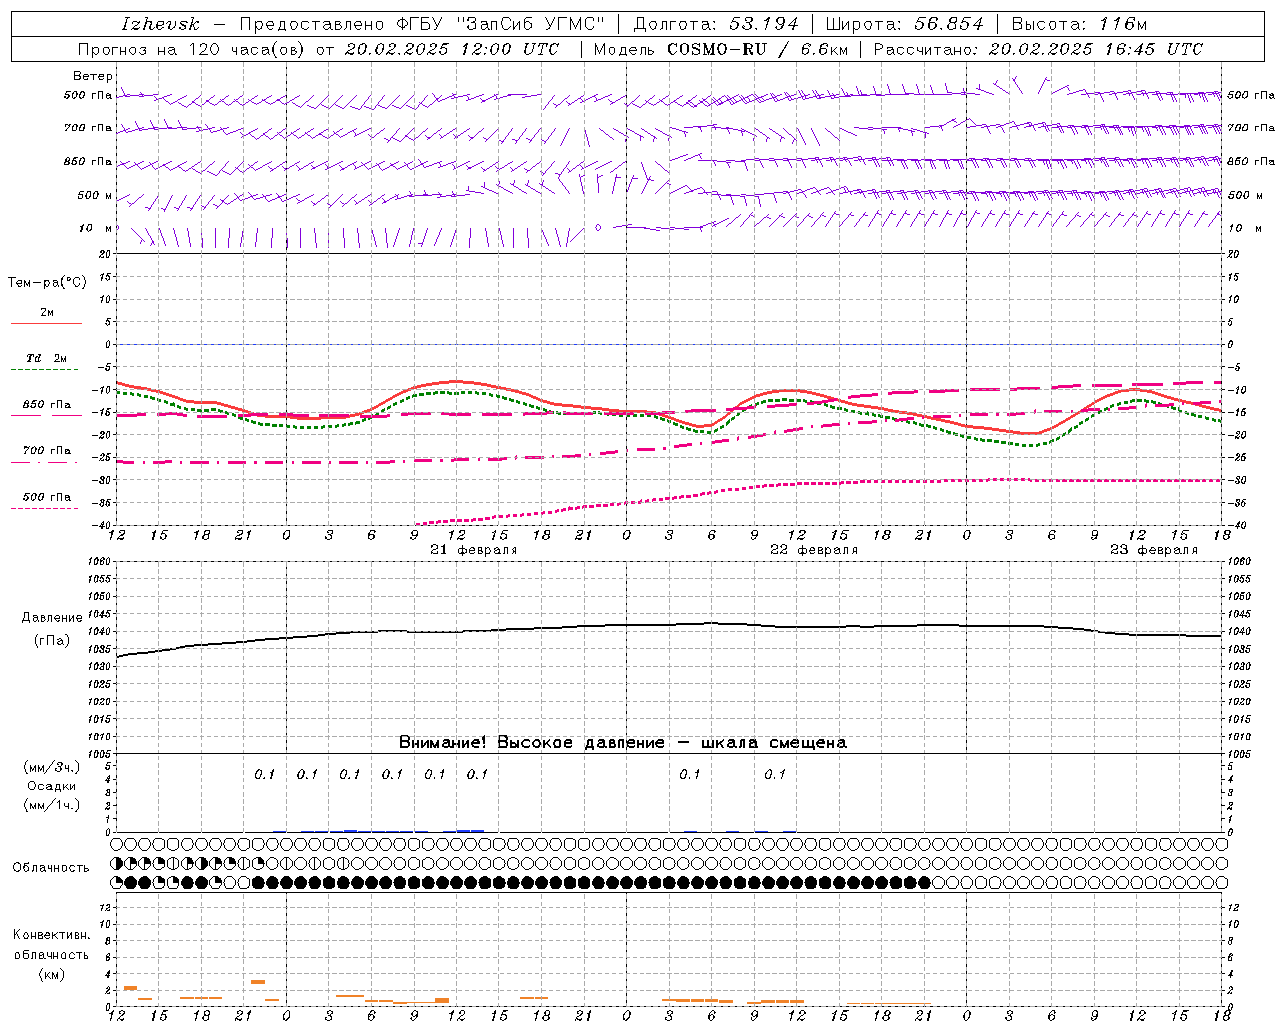Click the '850 гПа' temperature legend entry
Screen dimensions: 1280x1024
pyautogui.click(x=46, y=405)
